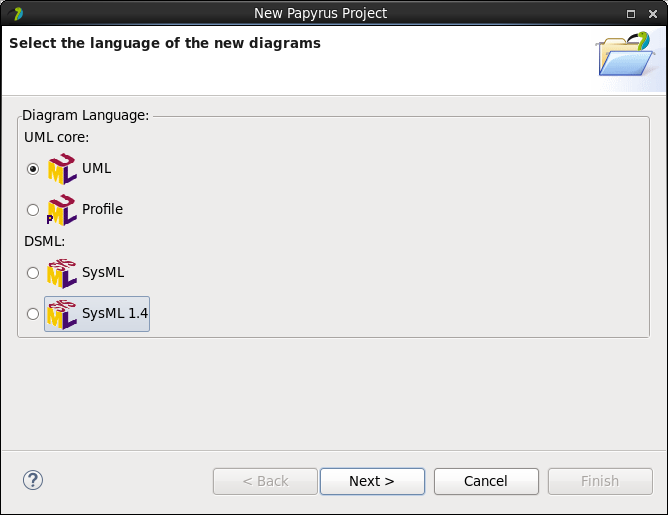The image size is (668, 515).
Task: Click the Papyrus title bar app icon
Action: [17, 14]
